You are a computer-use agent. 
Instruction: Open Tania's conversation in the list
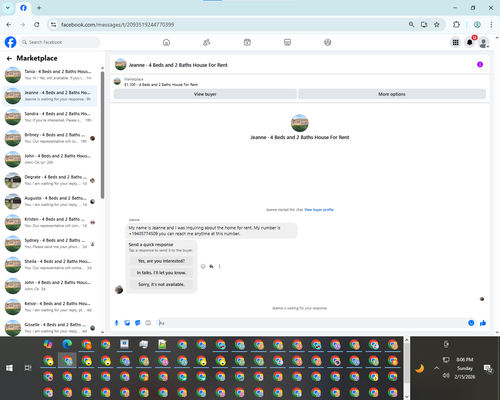(x=50, y=75)
